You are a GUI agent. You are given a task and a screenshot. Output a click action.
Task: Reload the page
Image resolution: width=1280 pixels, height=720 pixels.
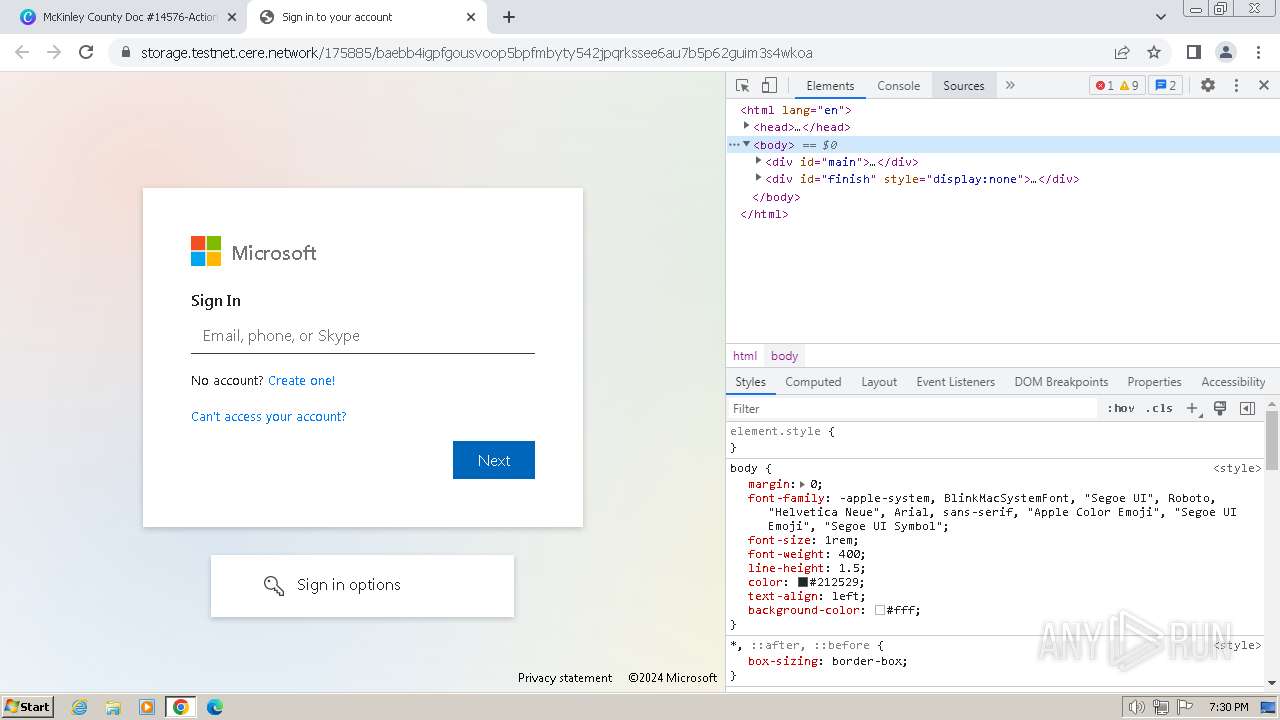point(86,52)
